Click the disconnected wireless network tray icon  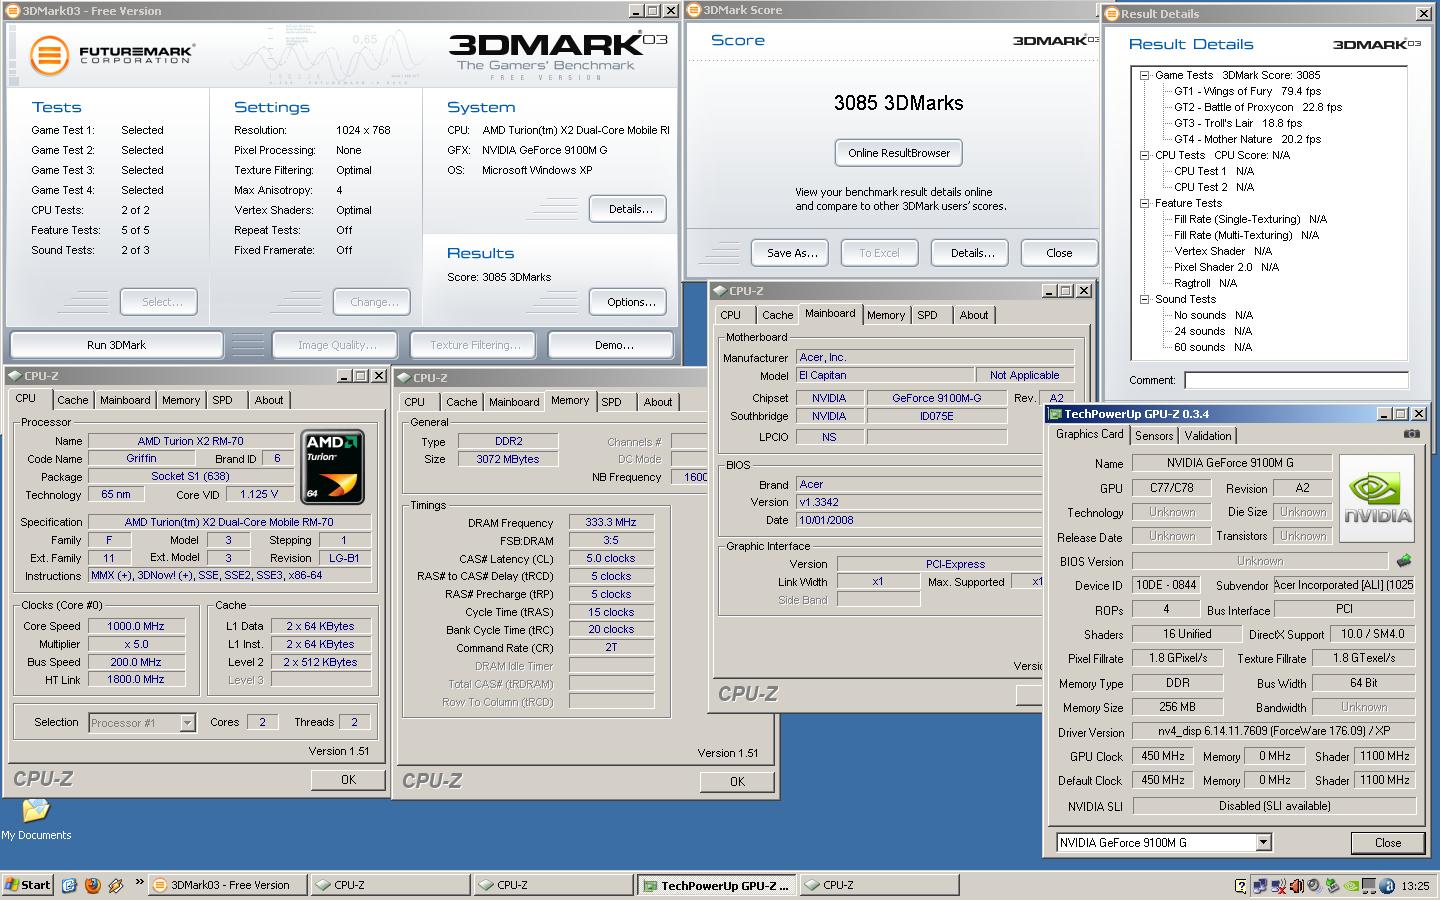pos(1279,886)
